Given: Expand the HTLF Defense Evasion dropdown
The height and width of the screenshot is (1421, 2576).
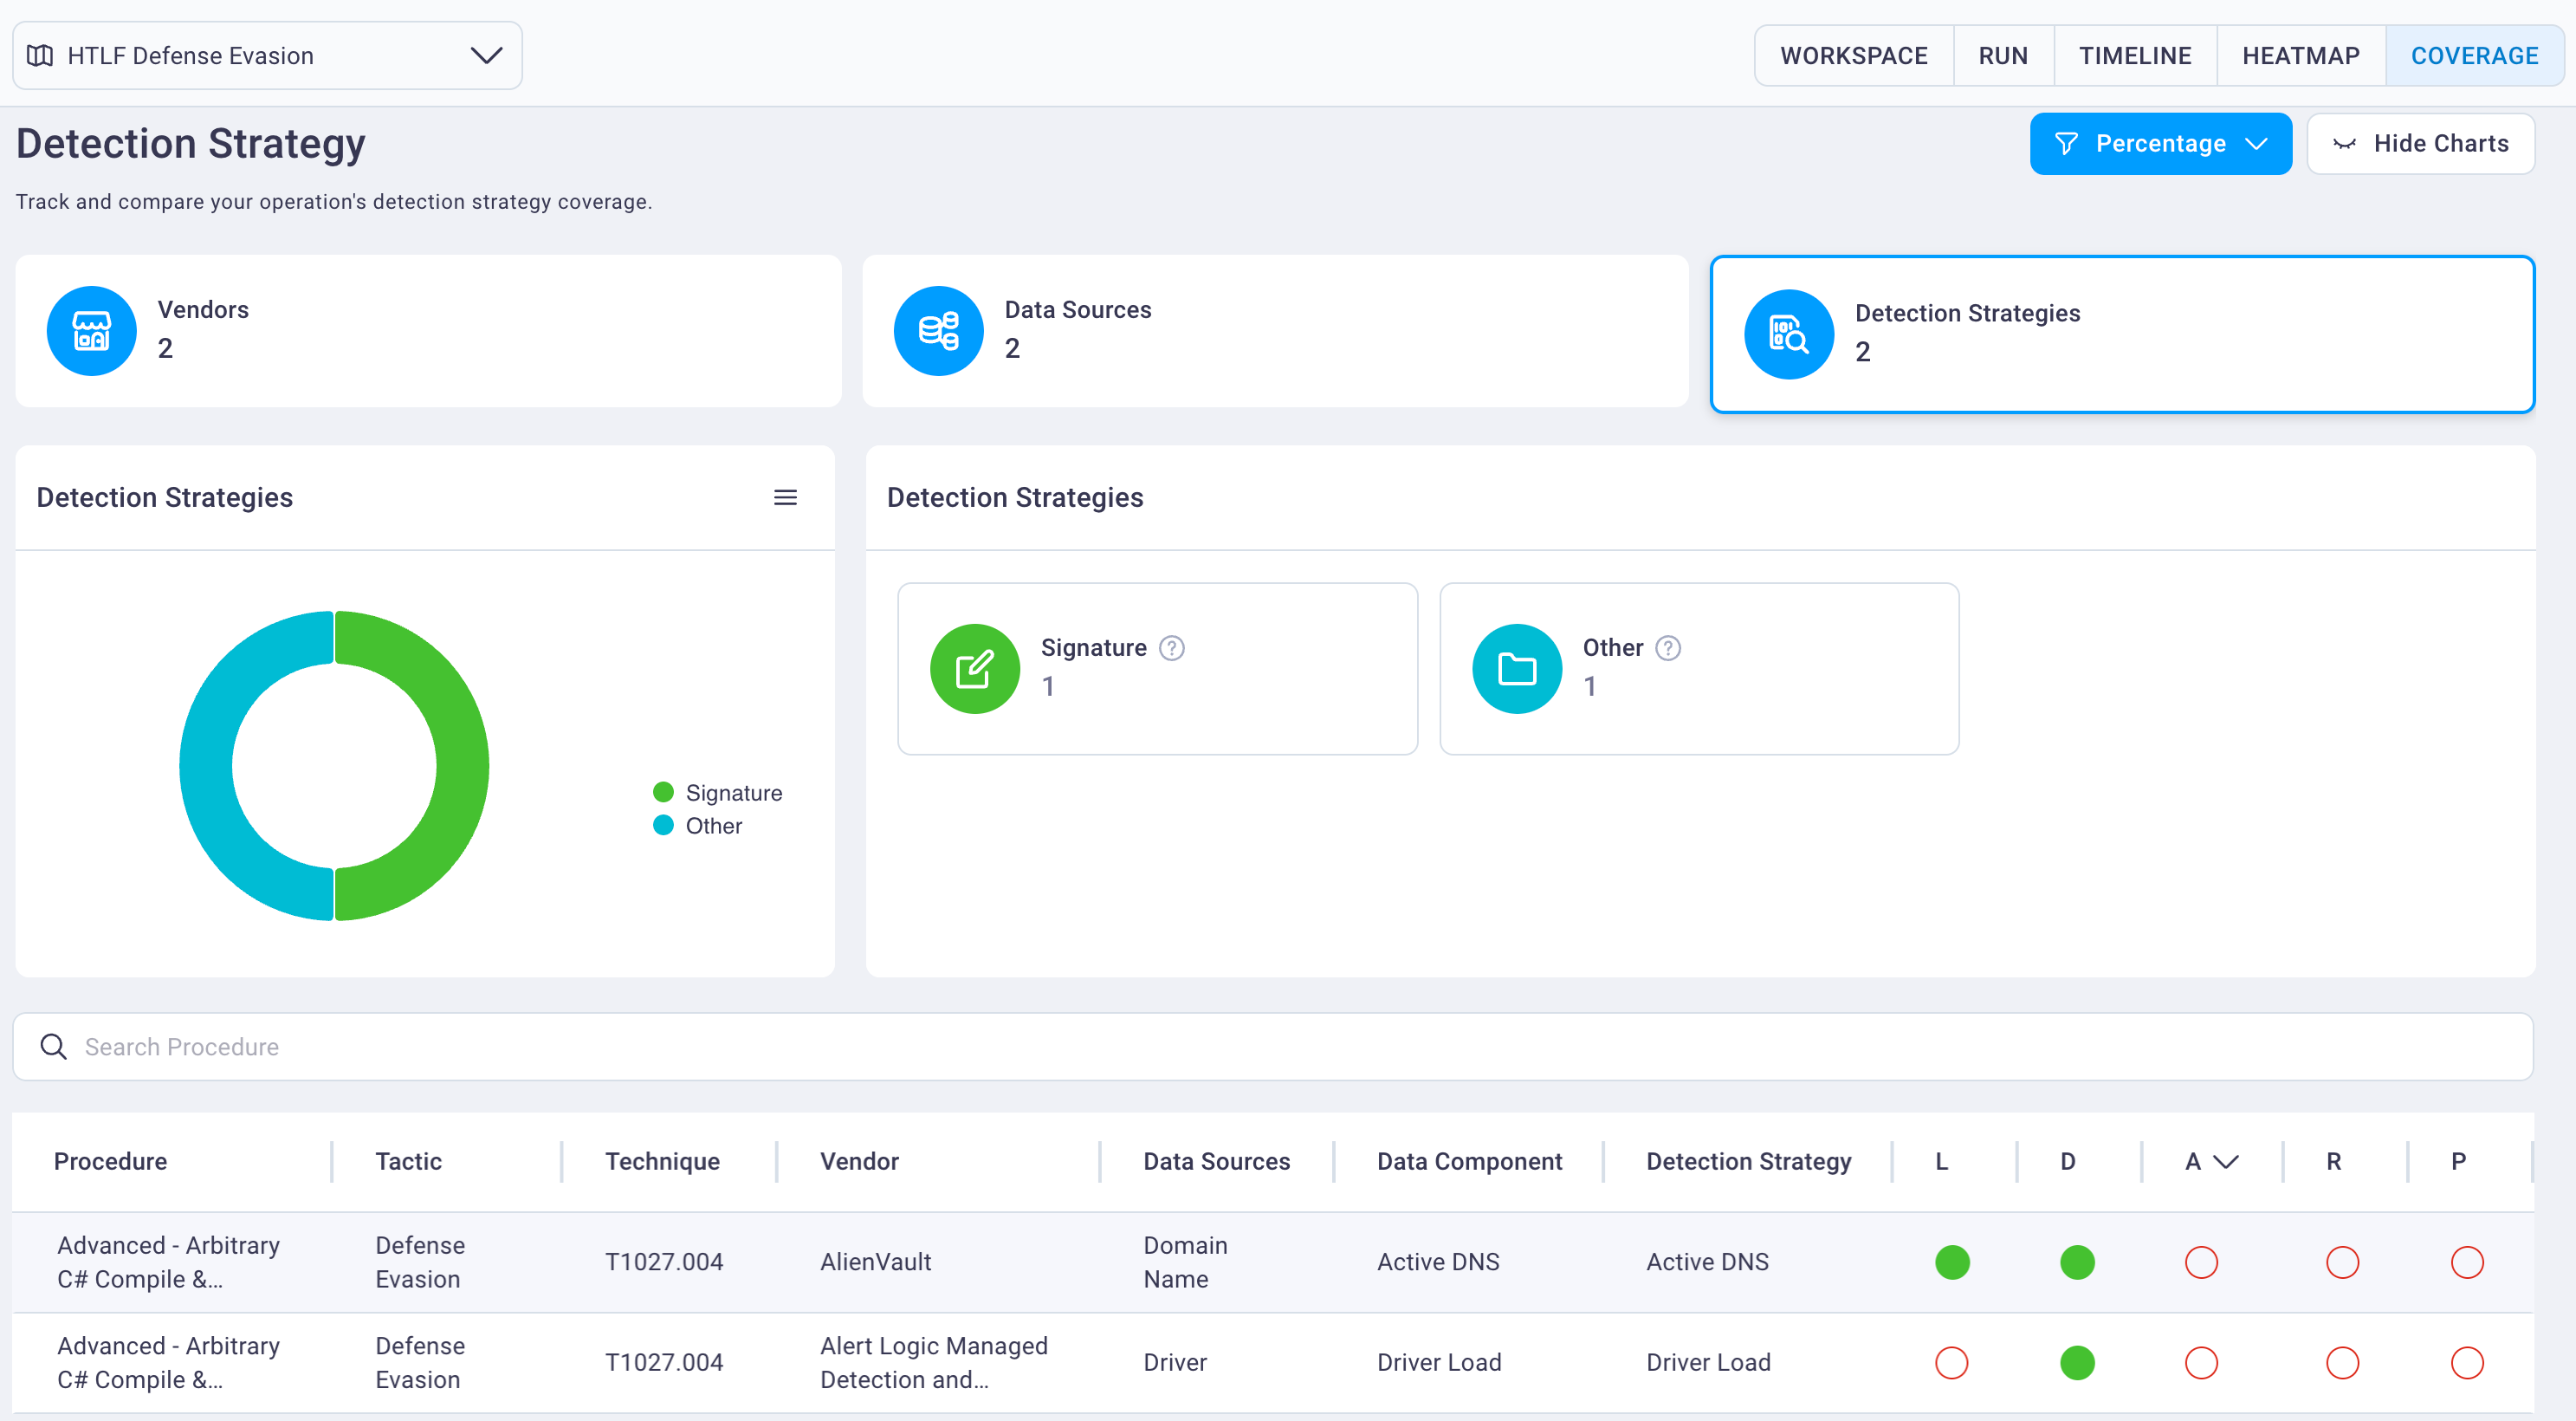Looking at the screenshot, I should [x=267, y=56].
